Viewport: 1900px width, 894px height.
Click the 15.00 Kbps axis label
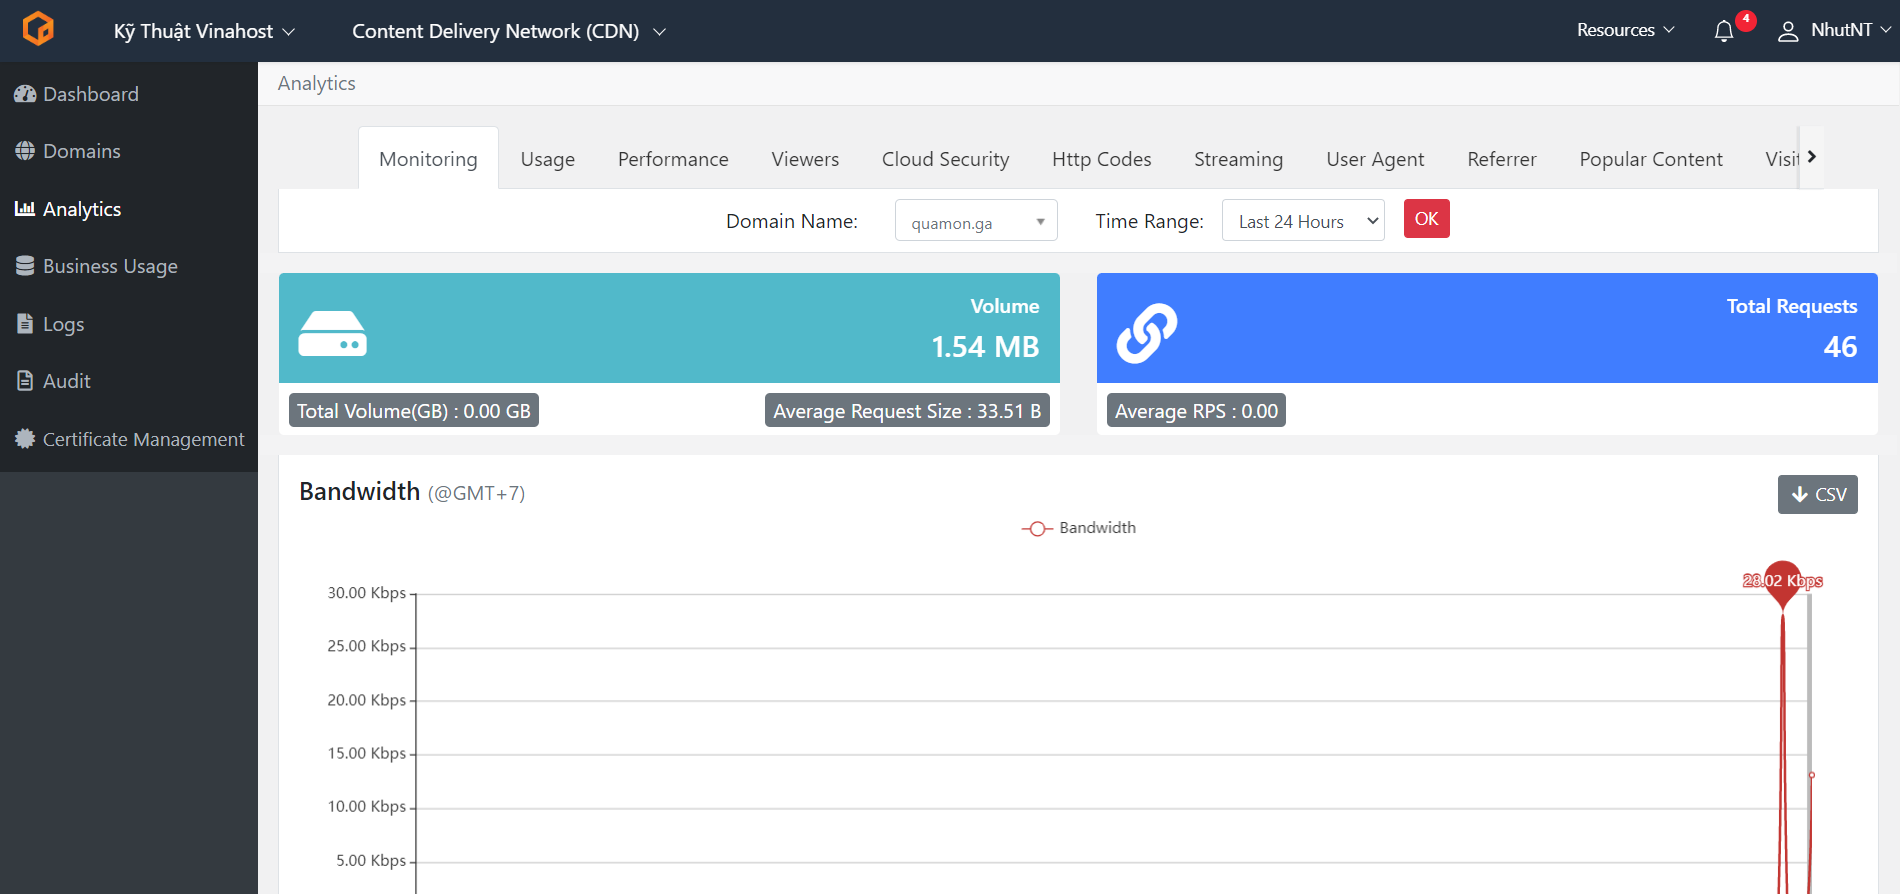[366, 753]
